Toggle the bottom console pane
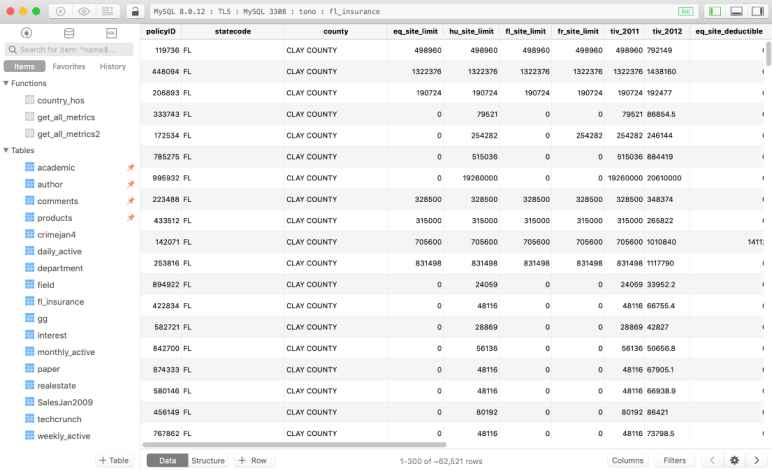This screenshot has width=772, height=471. [736, 11]
